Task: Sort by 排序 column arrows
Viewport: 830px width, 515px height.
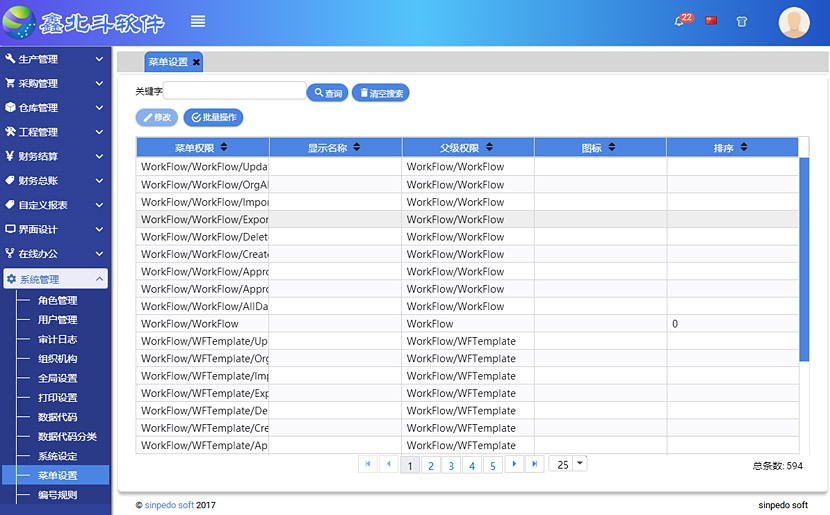Action: tap(744, 148)
